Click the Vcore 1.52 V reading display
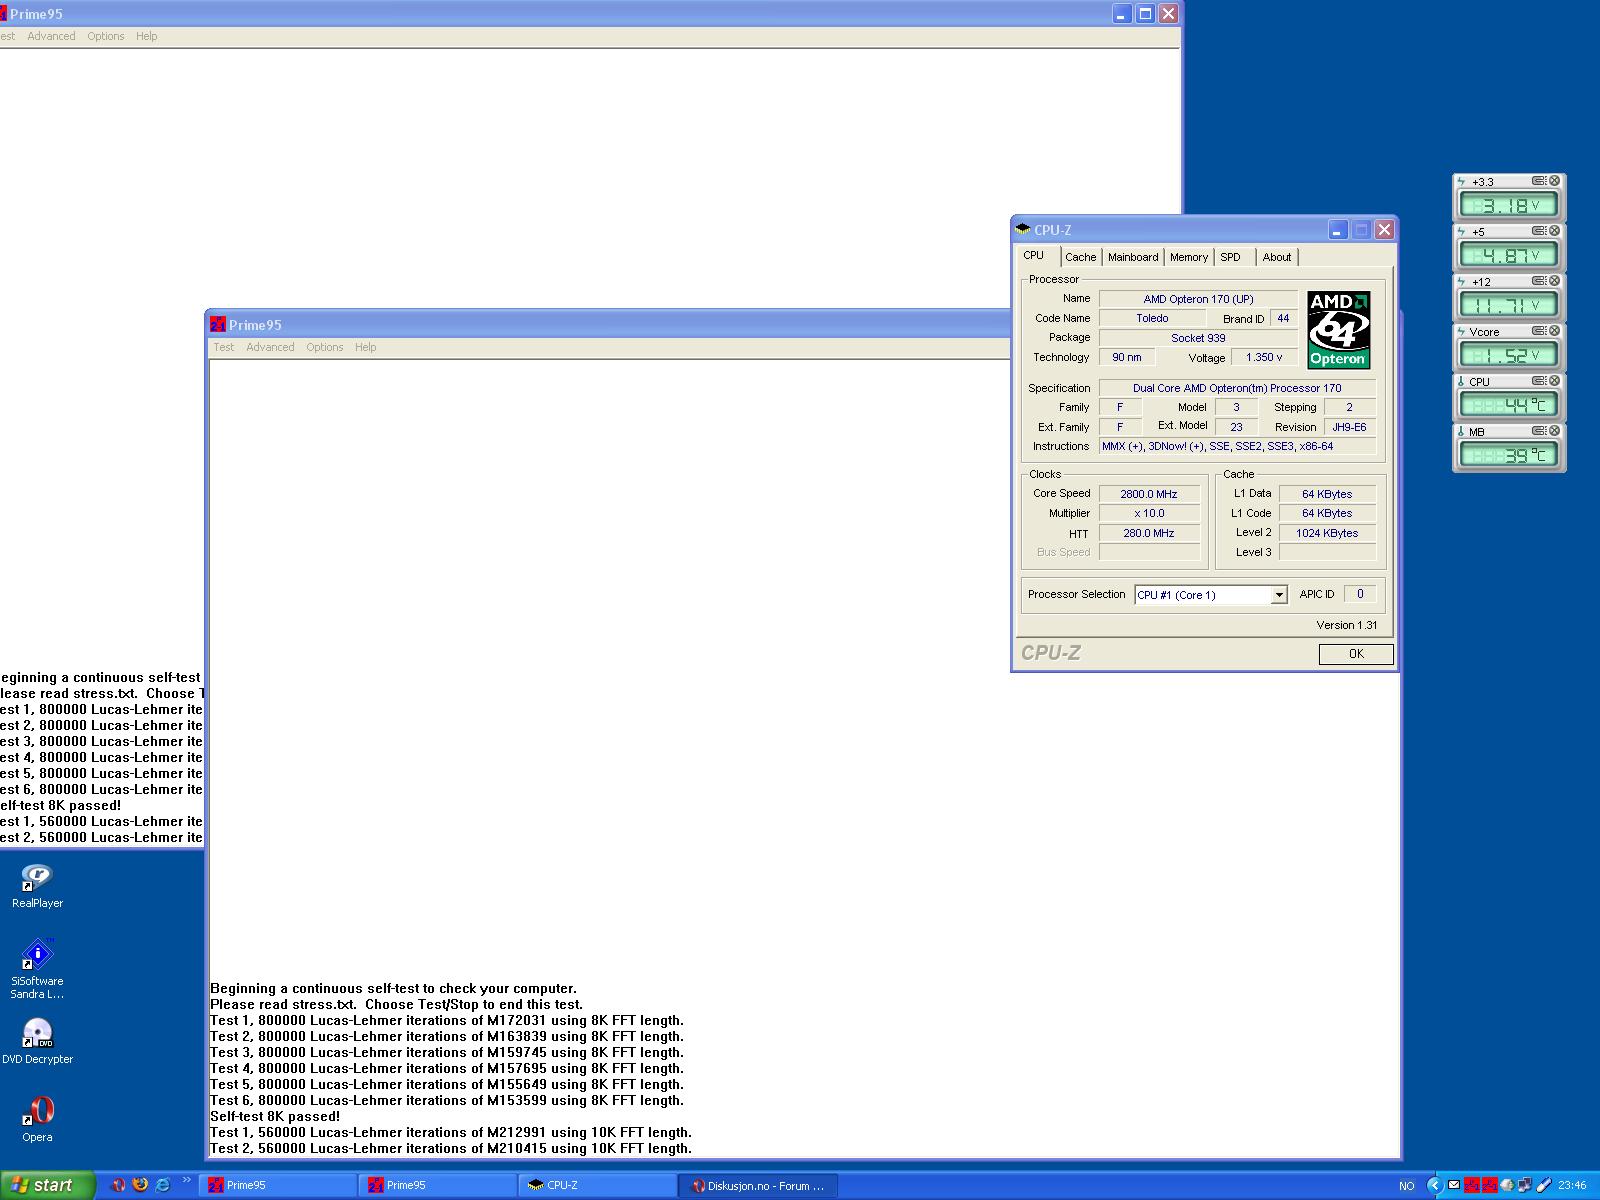The width and height of the screenshot is (1600, 1200). click(x=1509, y=355)
